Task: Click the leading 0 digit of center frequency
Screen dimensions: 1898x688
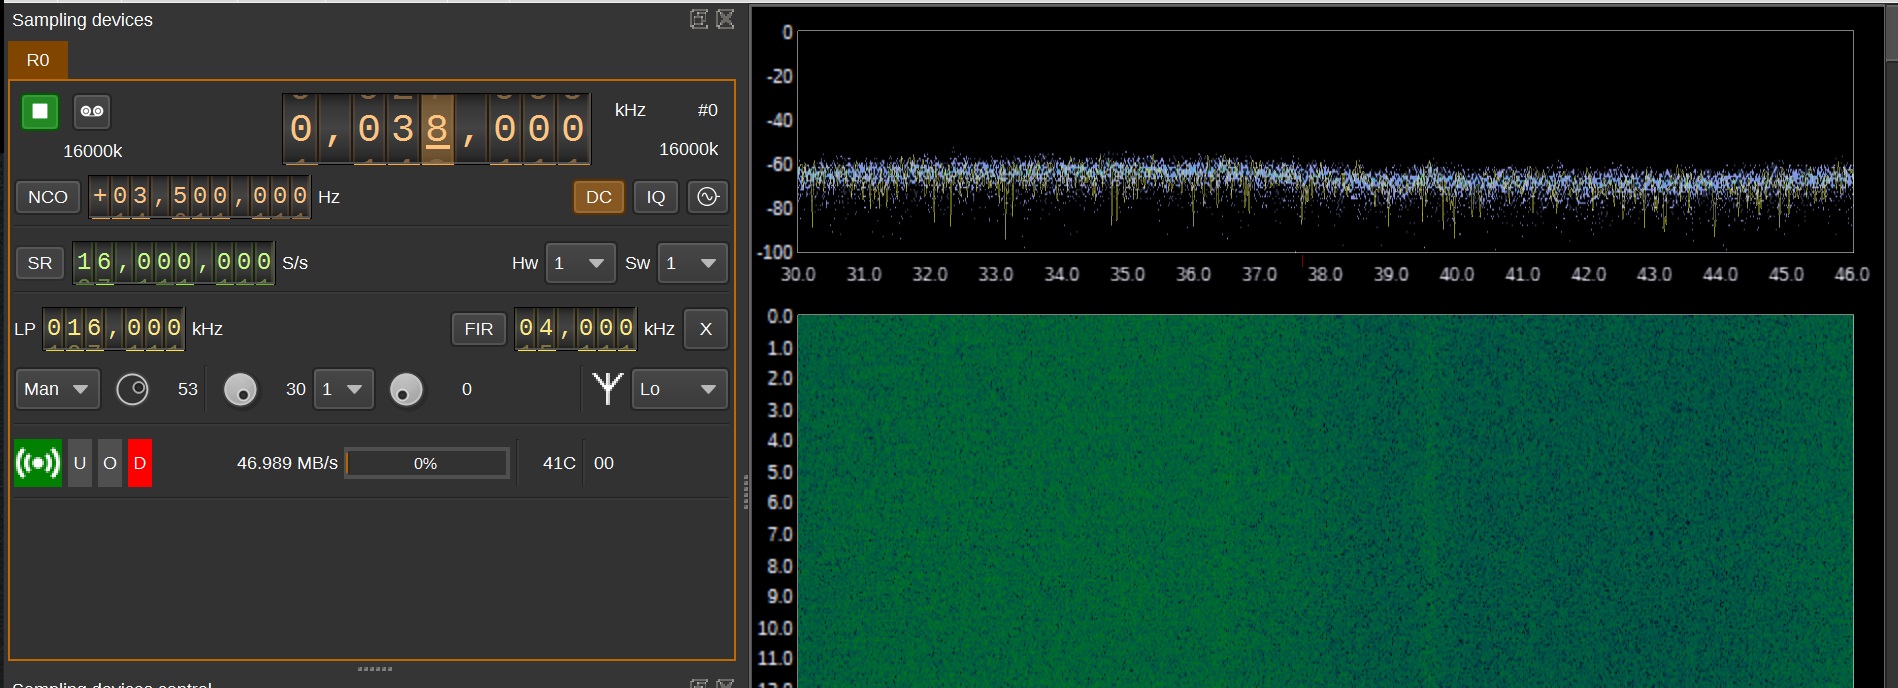Action: coord(301,129)
